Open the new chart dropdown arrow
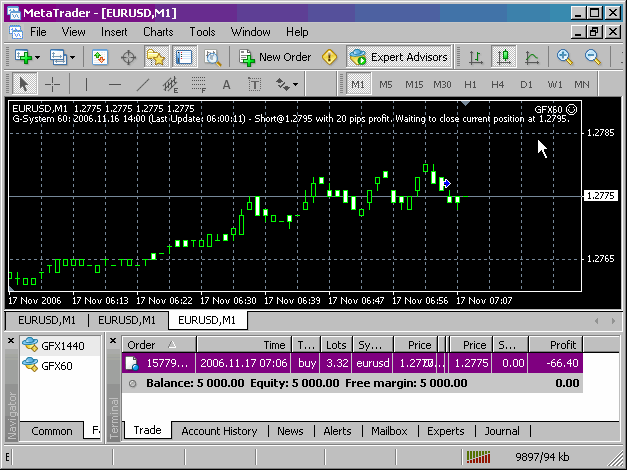The width and height of the screenshot is (627, 470). 37,57
